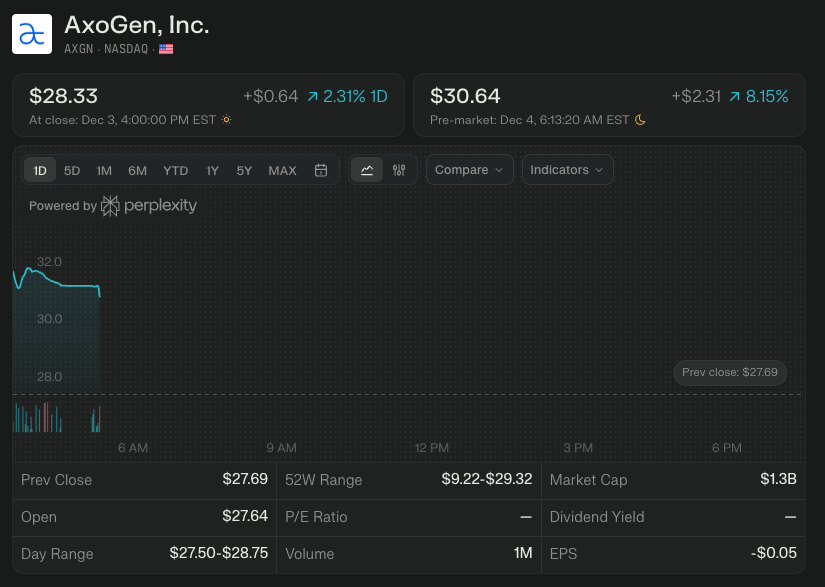
Task: Click the At close: Dec 3 timestamp
Action: (x=122, y=120)
